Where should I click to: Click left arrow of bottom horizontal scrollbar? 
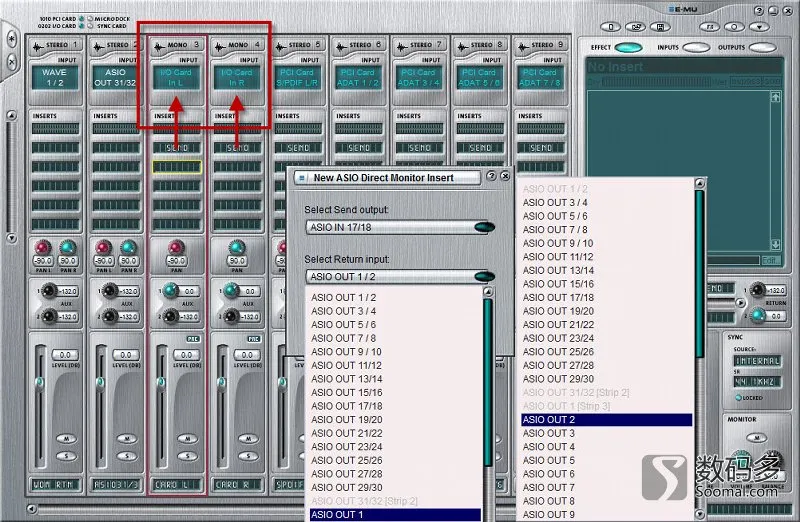(x=32, y=508)
